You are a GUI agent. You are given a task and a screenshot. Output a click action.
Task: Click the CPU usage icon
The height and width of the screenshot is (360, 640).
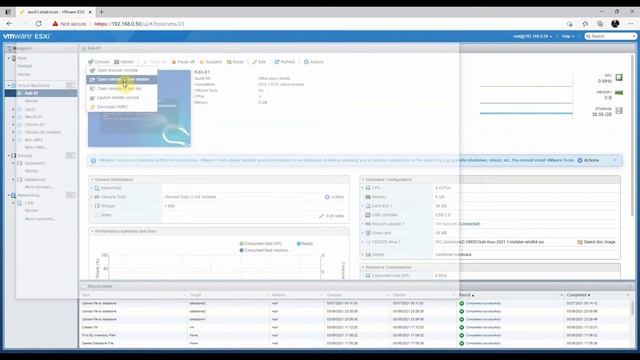[x=619, y=77]
